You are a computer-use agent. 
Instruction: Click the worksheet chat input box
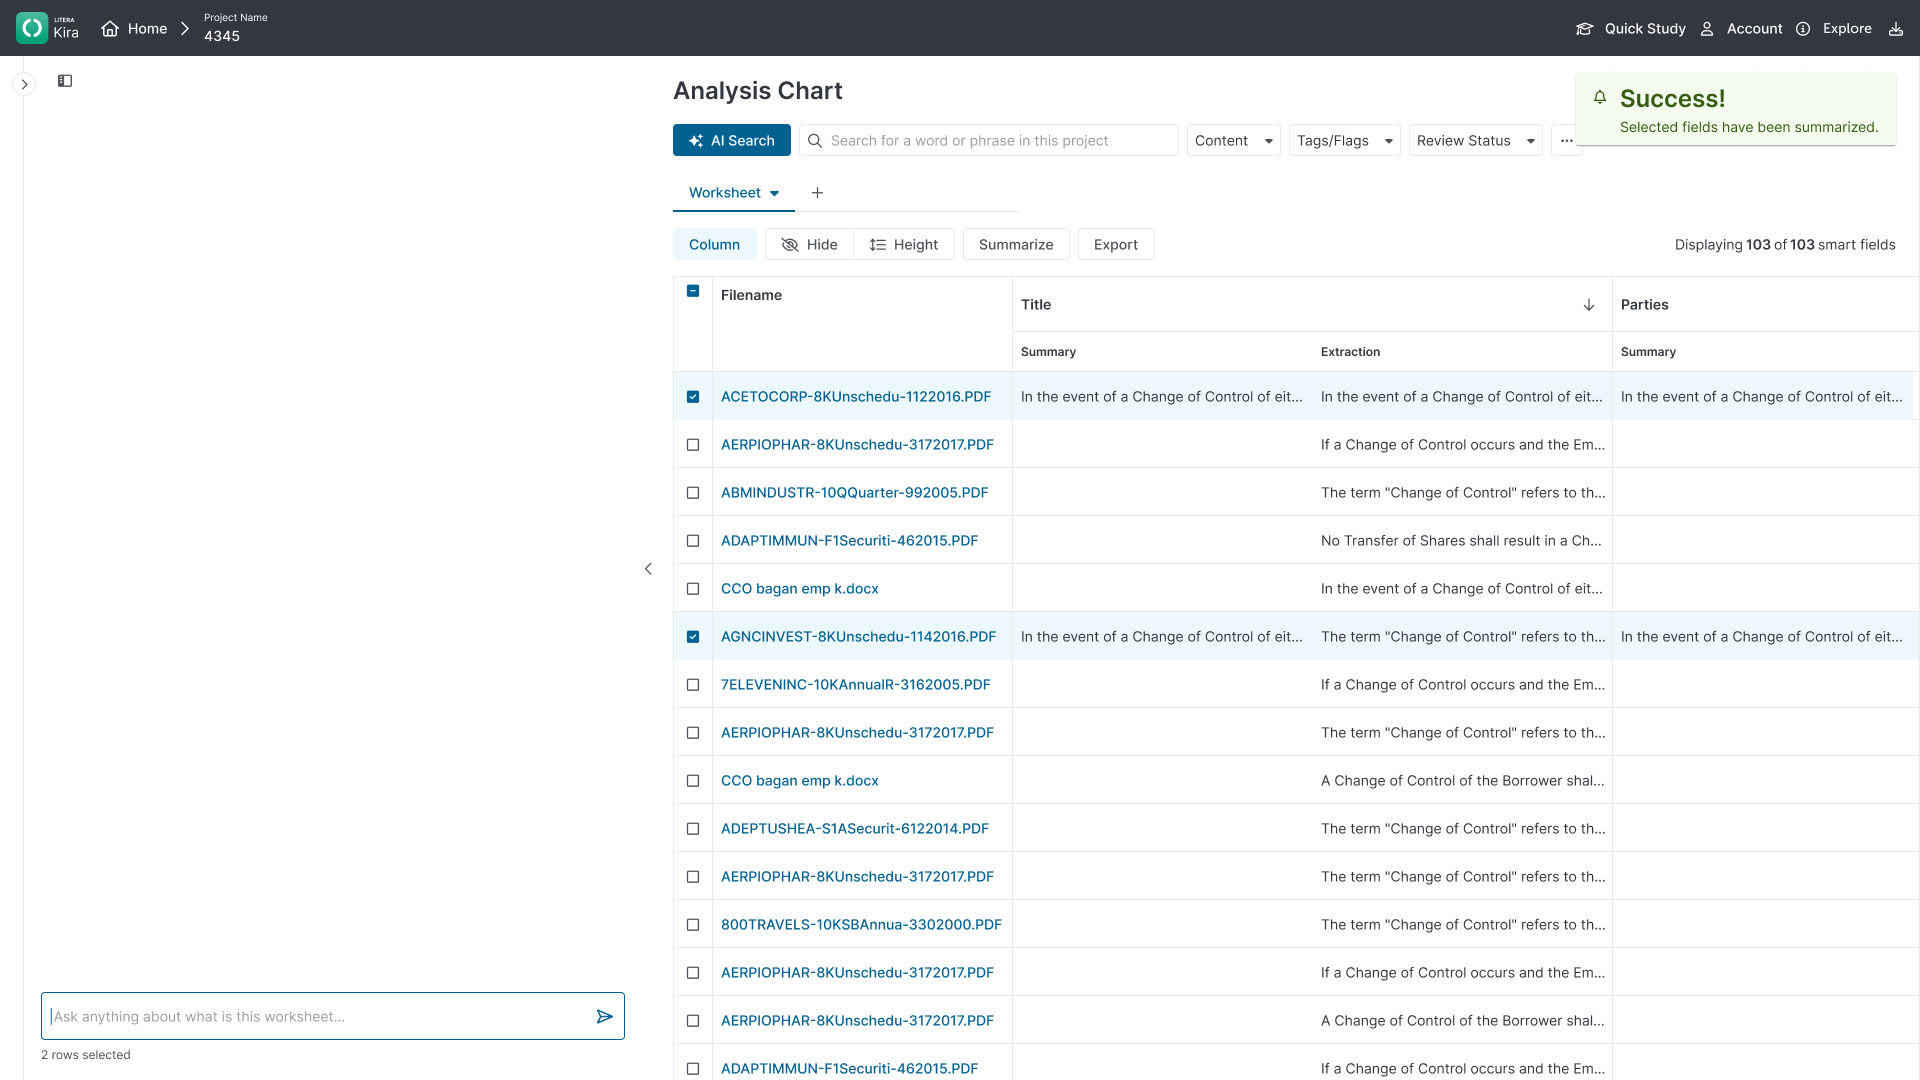click(333, 1016)
